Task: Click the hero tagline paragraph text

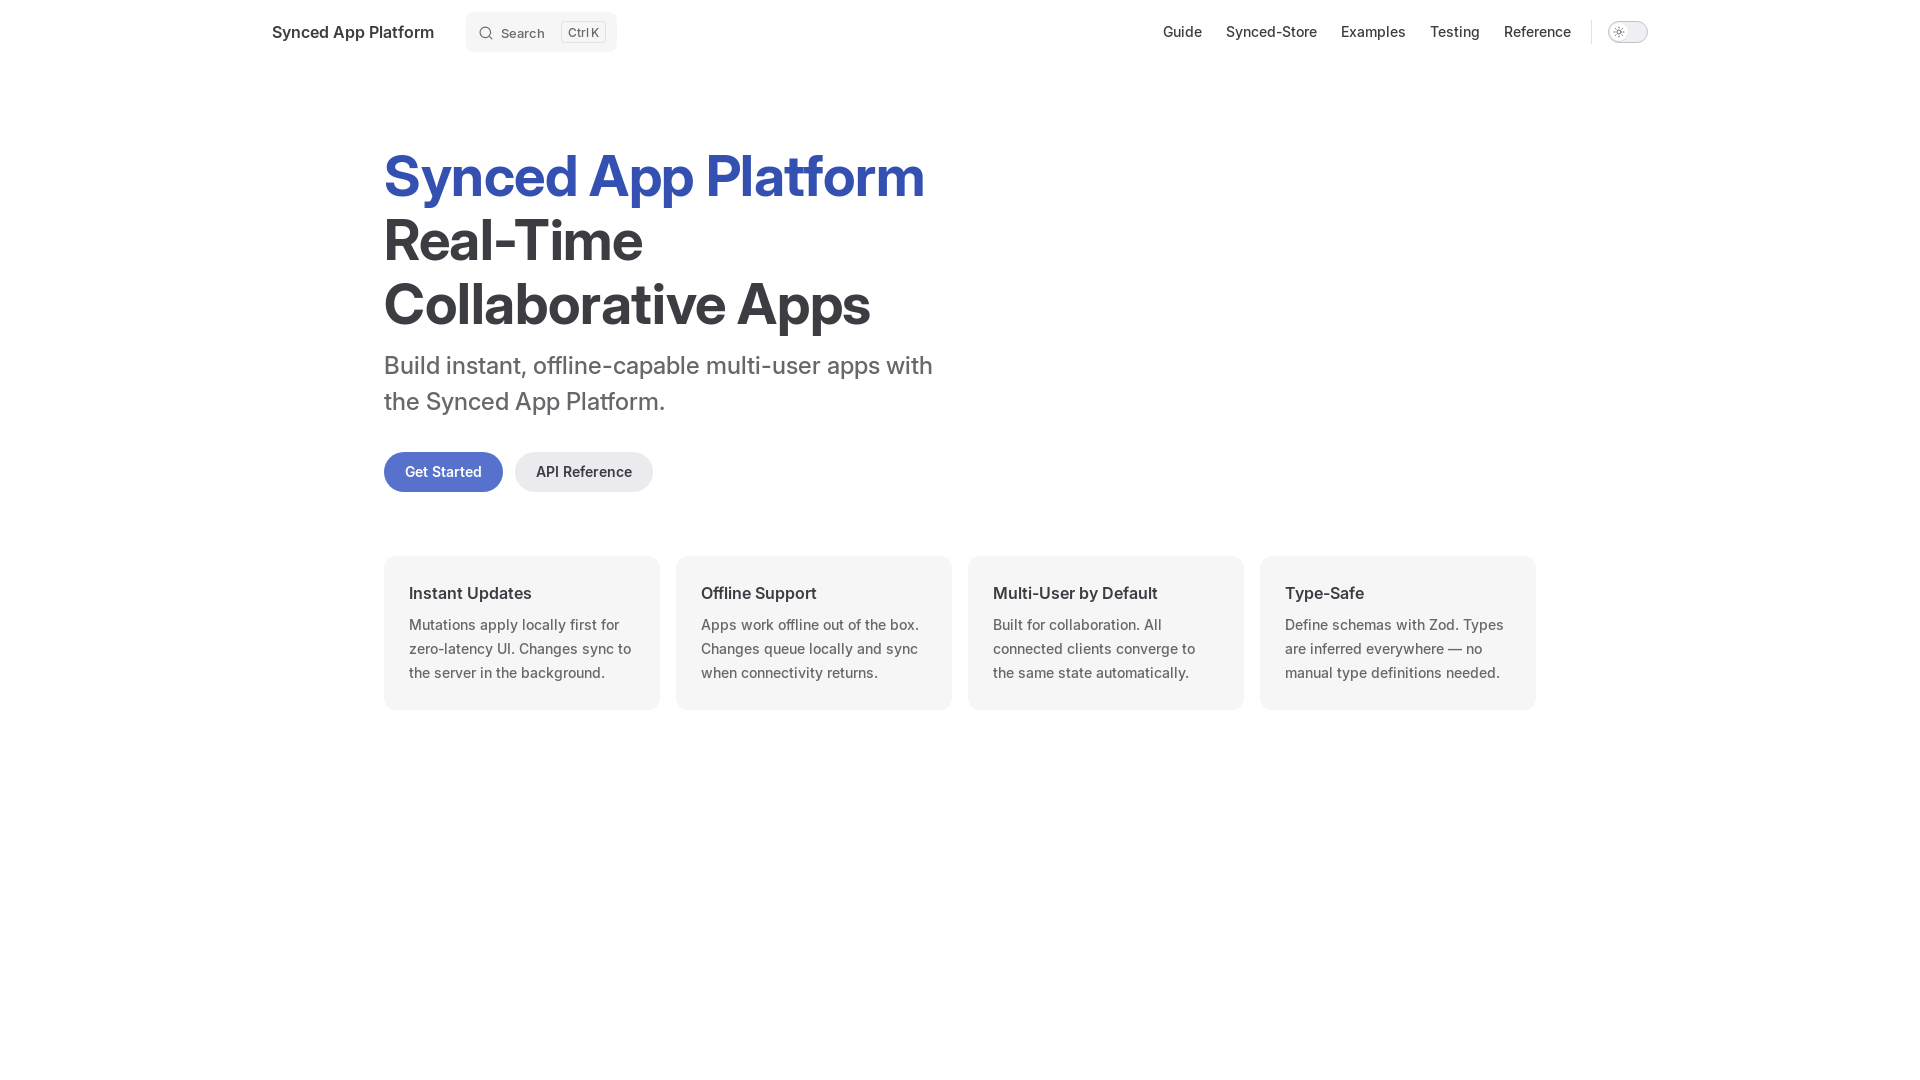Action: [658, 383]
